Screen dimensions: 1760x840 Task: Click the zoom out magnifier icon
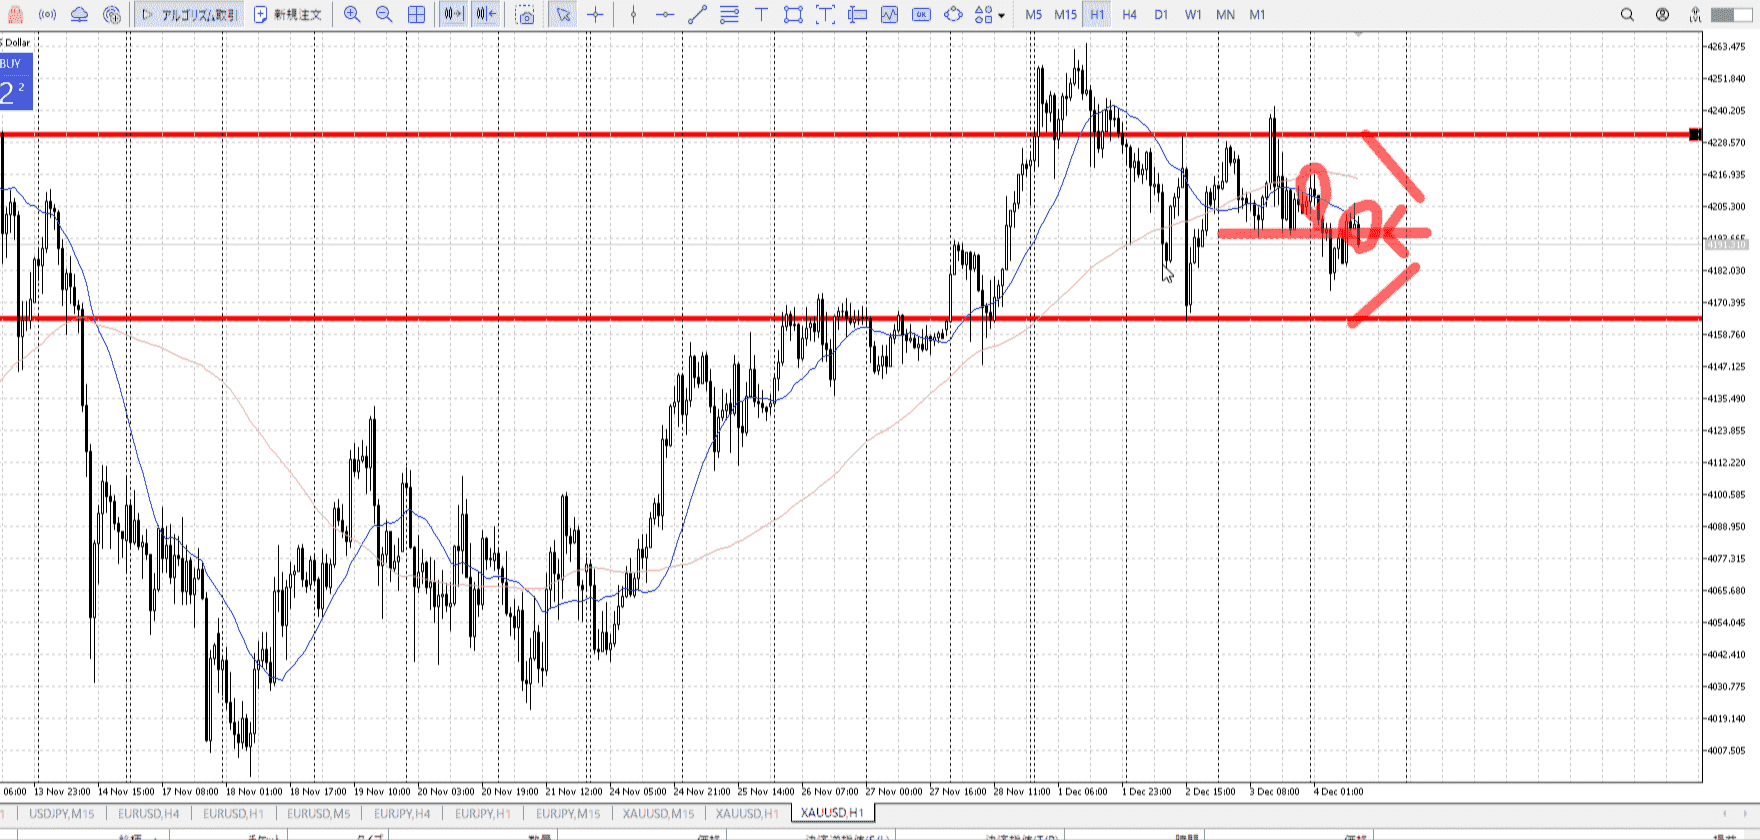[384, 15]
